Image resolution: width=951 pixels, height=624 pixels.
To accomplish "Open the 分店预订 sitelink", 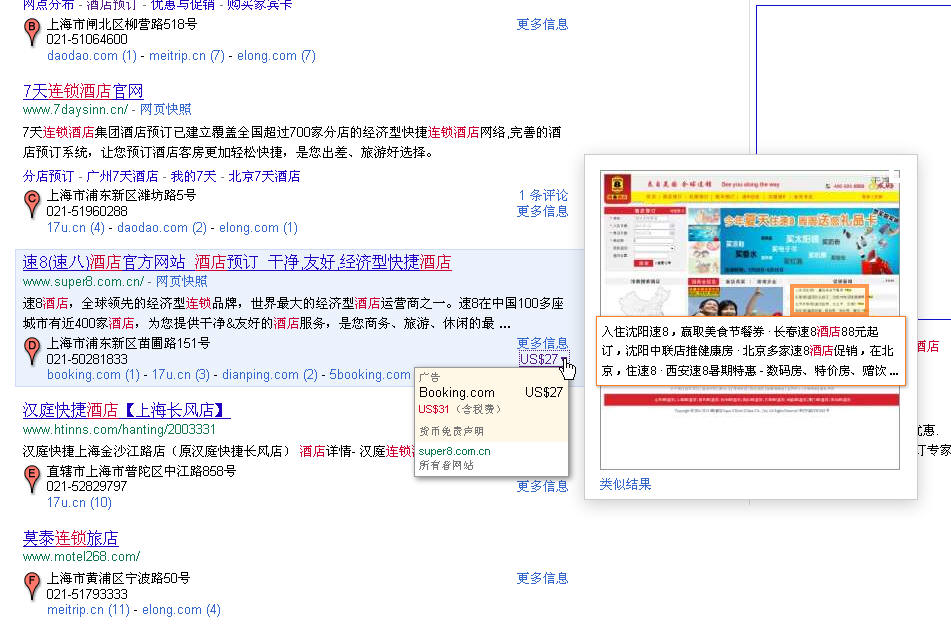I will pos(49,176).
